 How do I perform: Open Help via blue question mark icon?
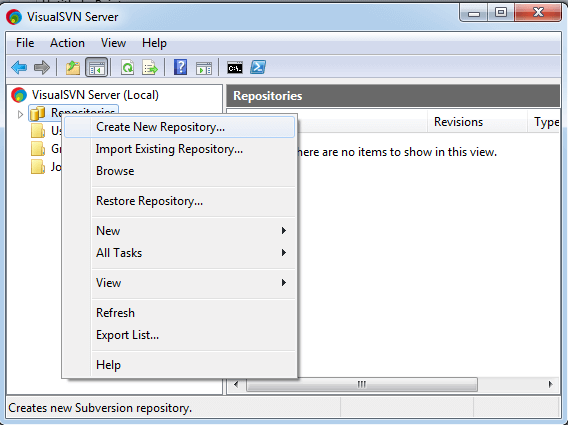tap(180, 67)
